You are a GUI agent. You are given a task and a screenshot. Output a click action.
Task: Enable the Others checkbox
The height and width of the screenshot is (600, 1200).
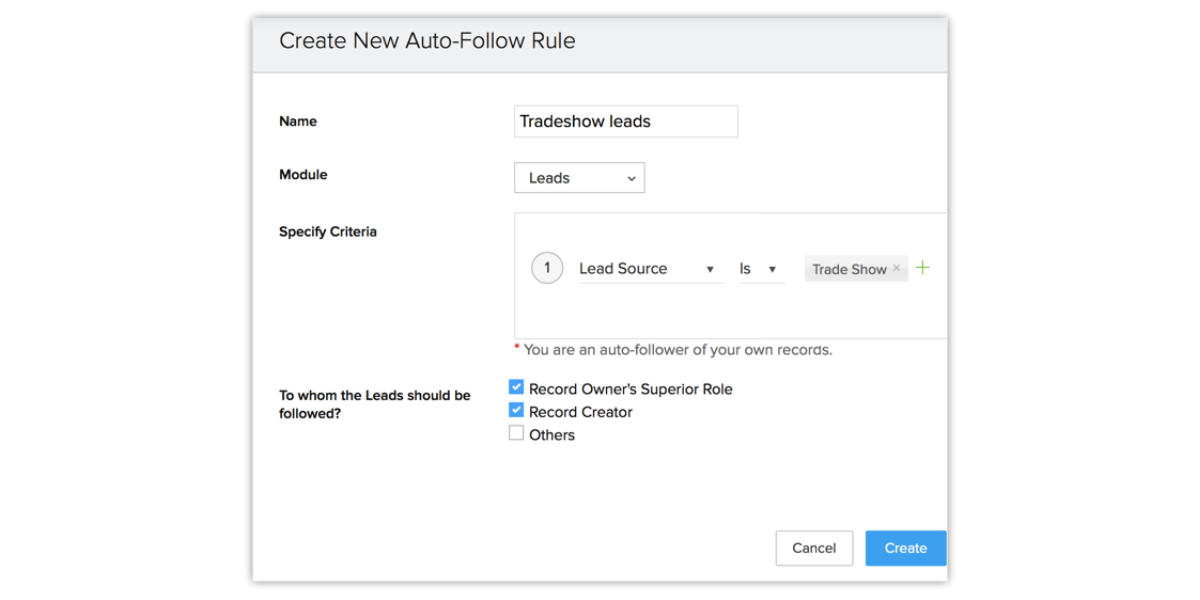pos(516,433)
